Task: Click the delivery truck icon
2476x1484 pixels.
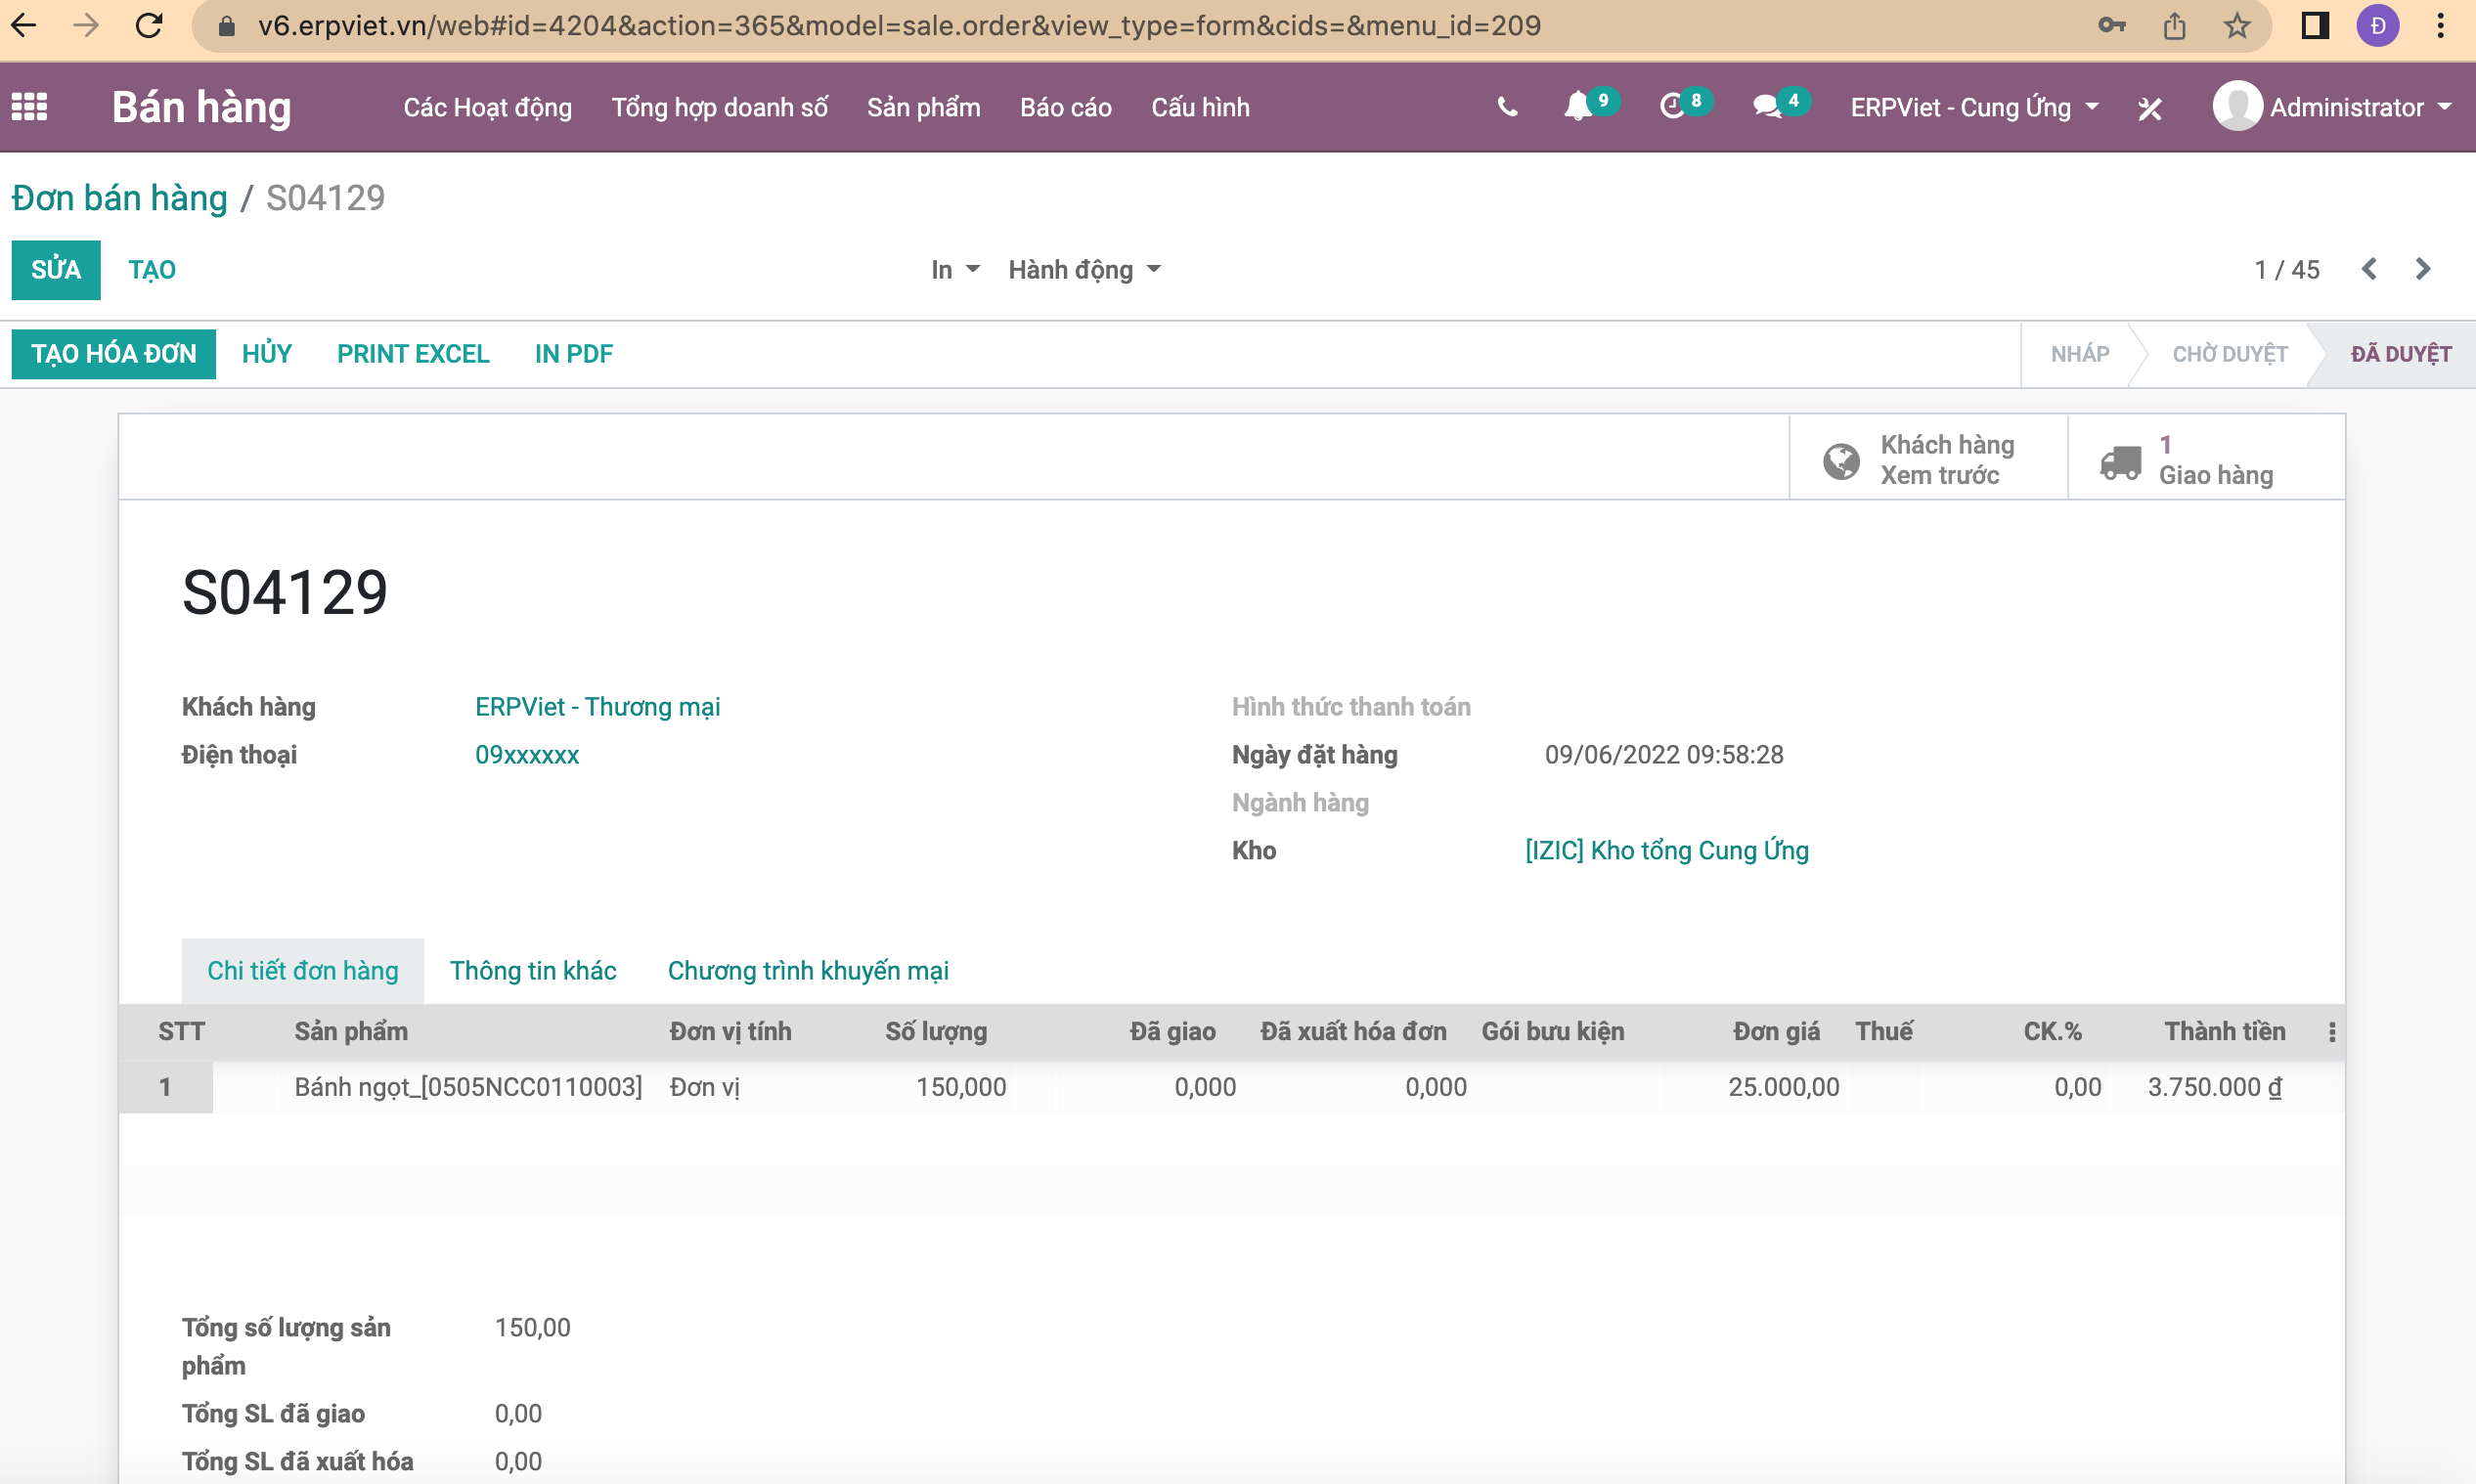Action: coord(2120,461)
